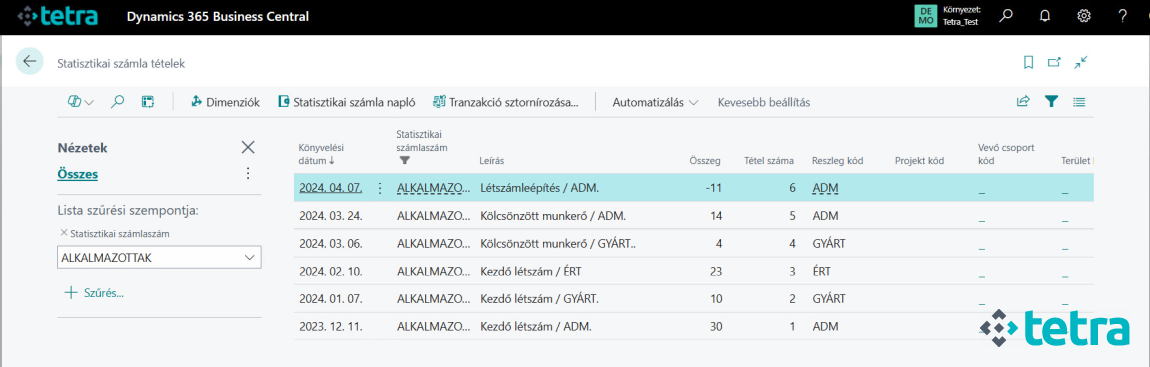Select Kezdő létszám / ADM. description
Image resolution: width=1150 pixels, height=367 pixels.
click(535, 326)
